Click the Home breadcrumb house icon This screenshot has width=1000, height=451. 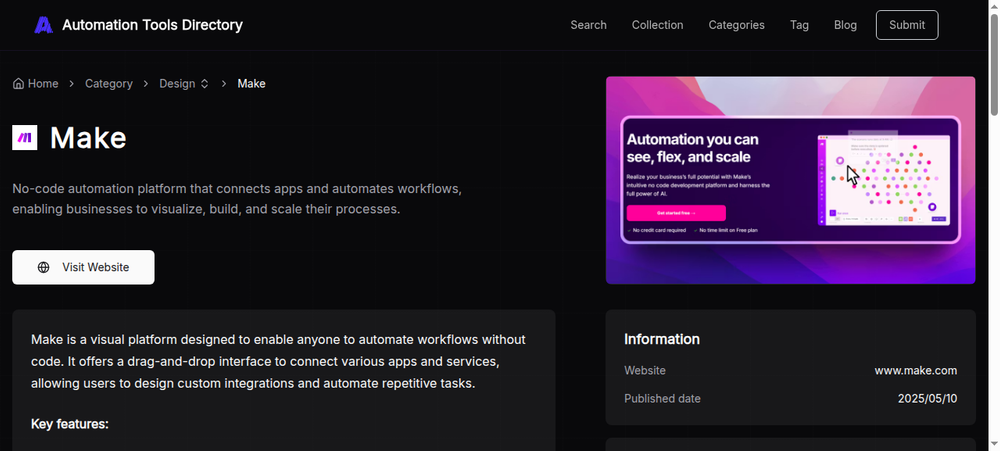(x=18, y=84)
